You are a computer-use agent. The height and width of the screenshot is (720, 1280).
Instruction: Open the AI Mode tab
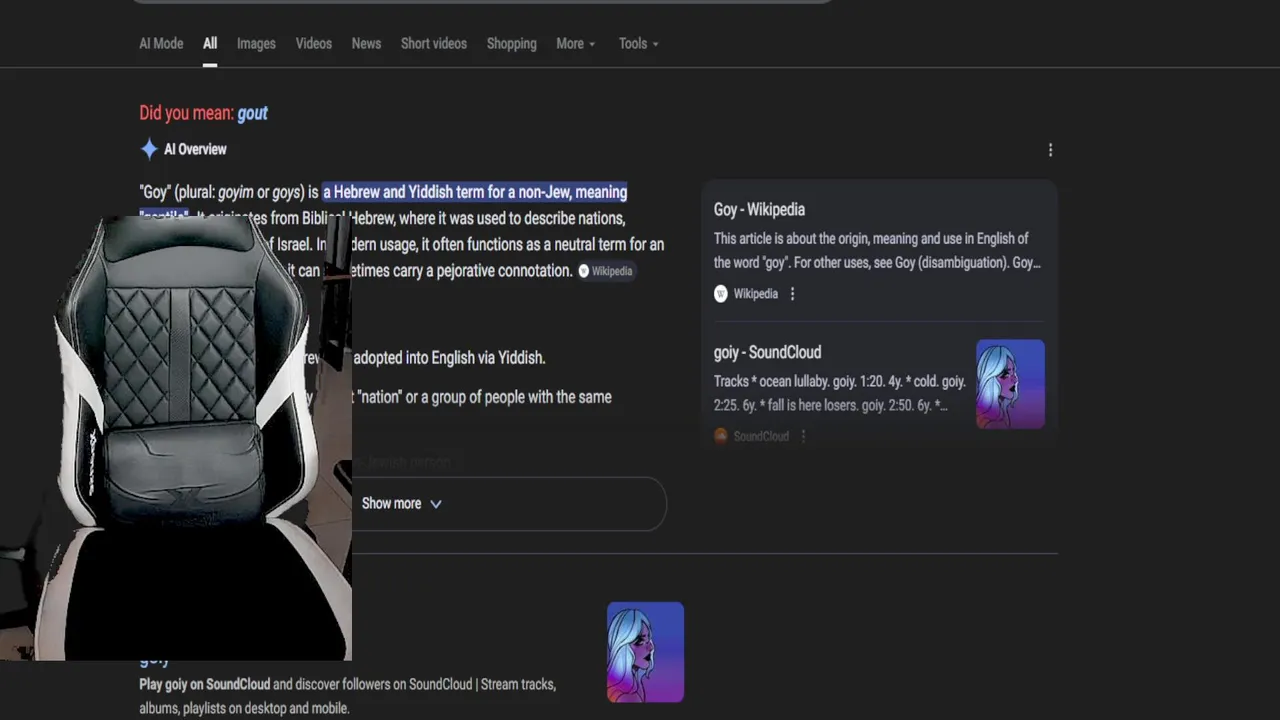click(161, 44)
